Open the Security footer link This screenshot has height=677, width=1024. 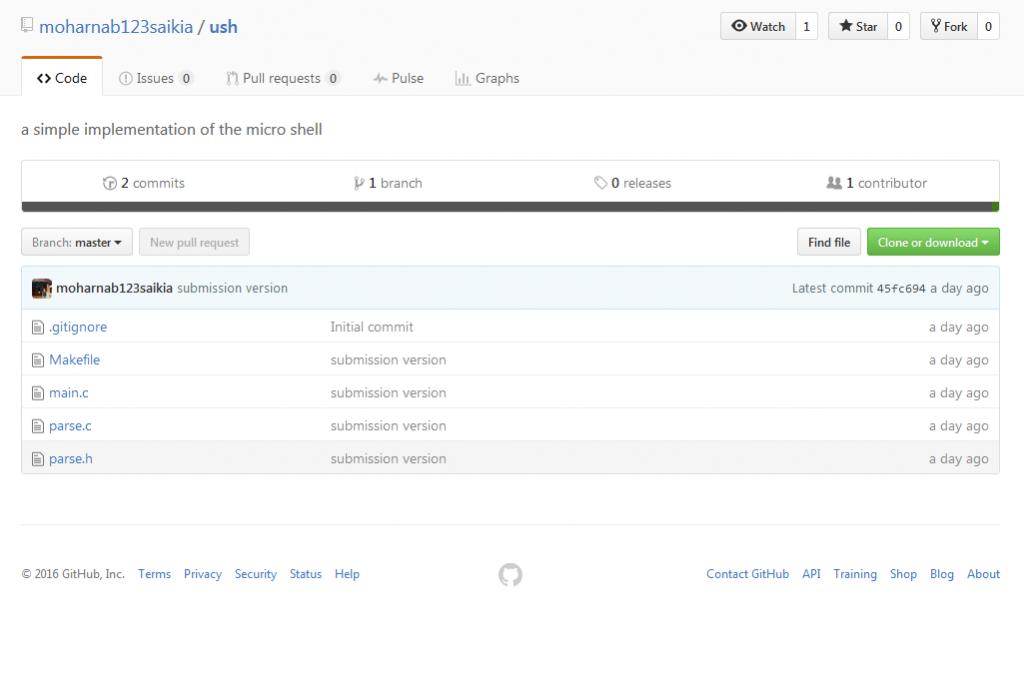click(x=256, y=574)
